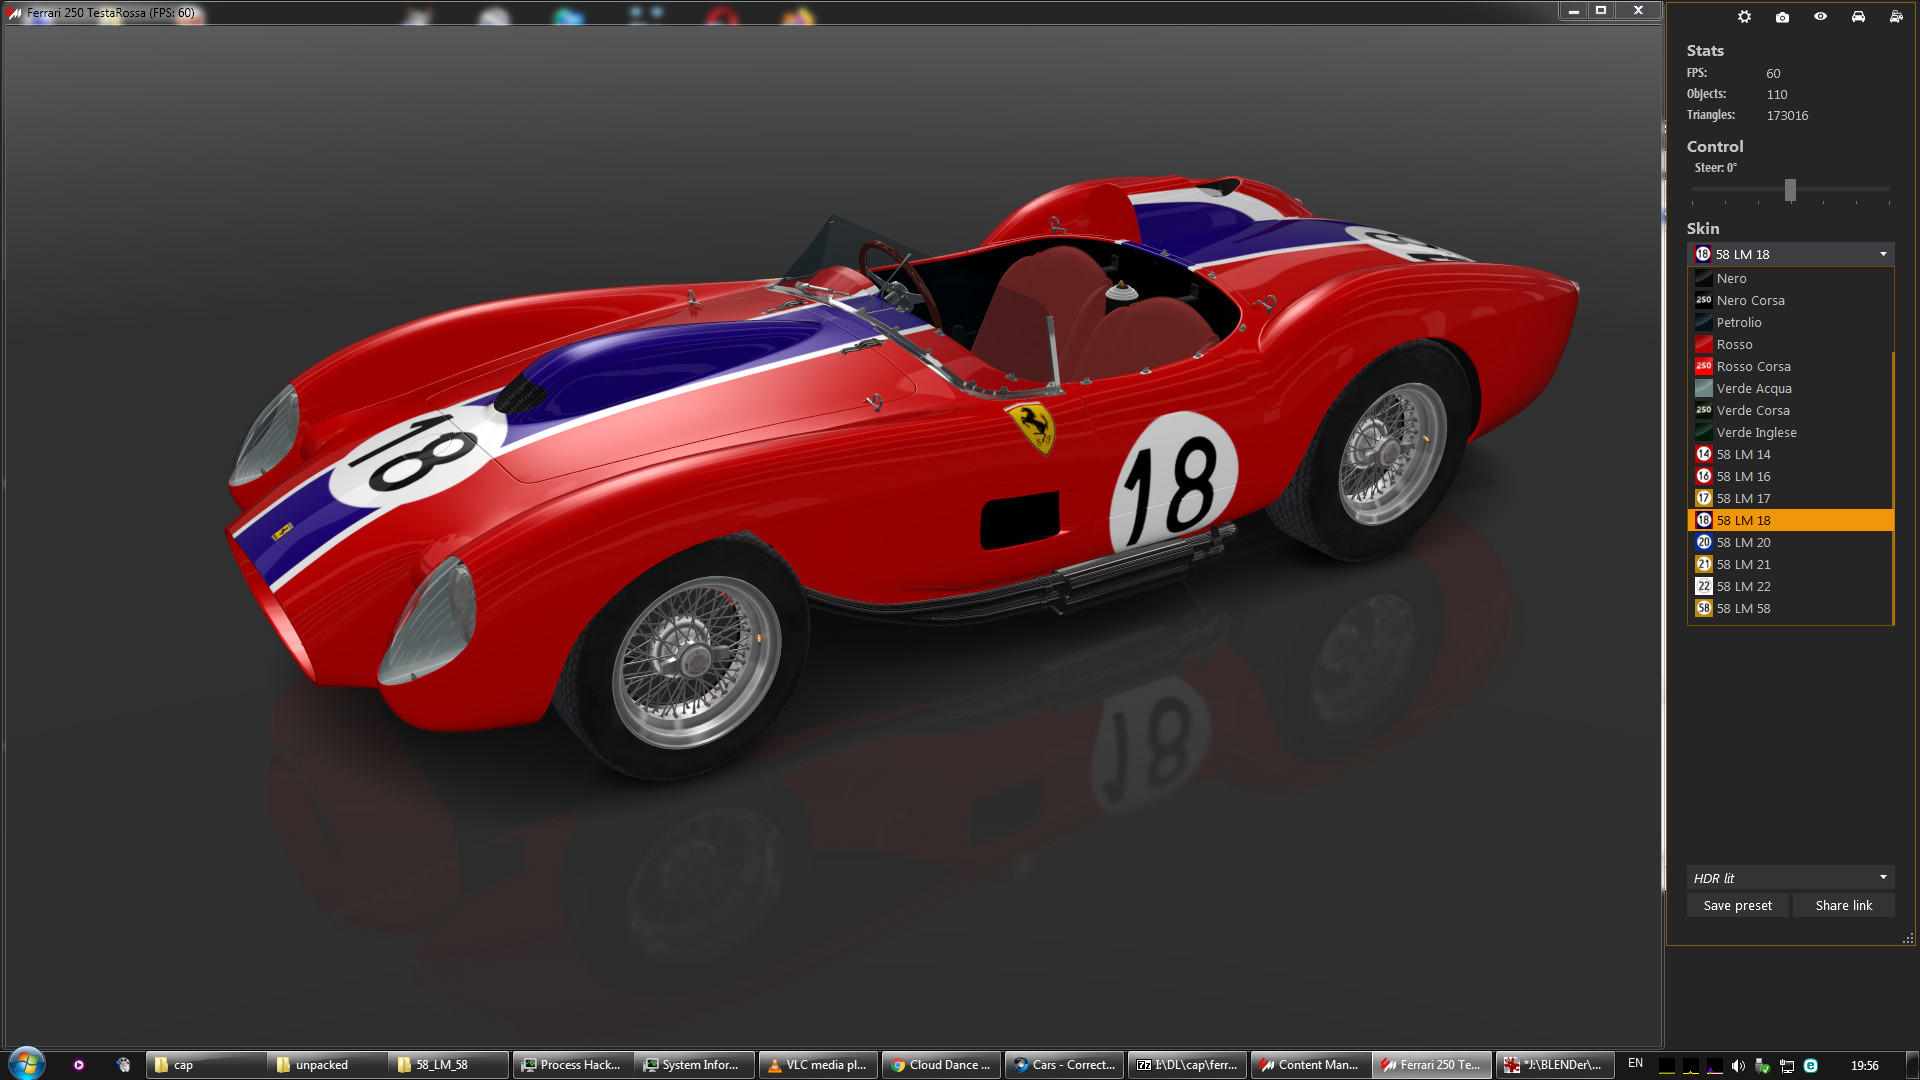The image size is (1920, 1080).
Task: Open the Skin dropdown showing 58 LM 18
Action: coord(1790,254)
